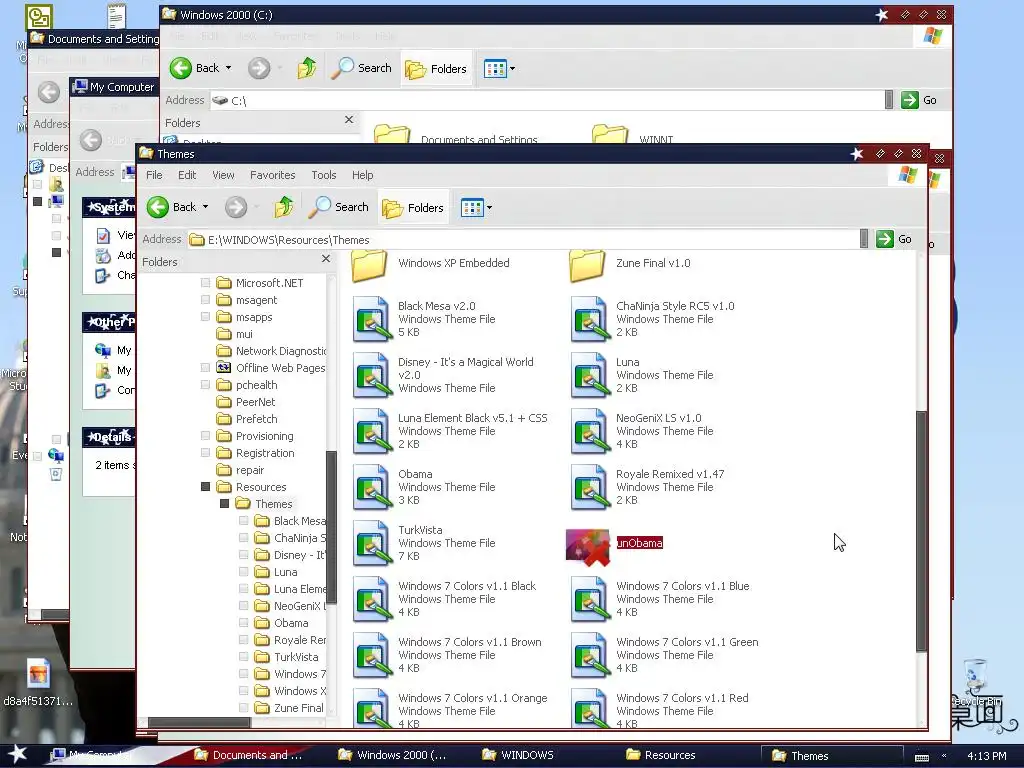Select the Luna theme file icon
The width and height of the screenshot is (1024, 768).
coord(589,375)
